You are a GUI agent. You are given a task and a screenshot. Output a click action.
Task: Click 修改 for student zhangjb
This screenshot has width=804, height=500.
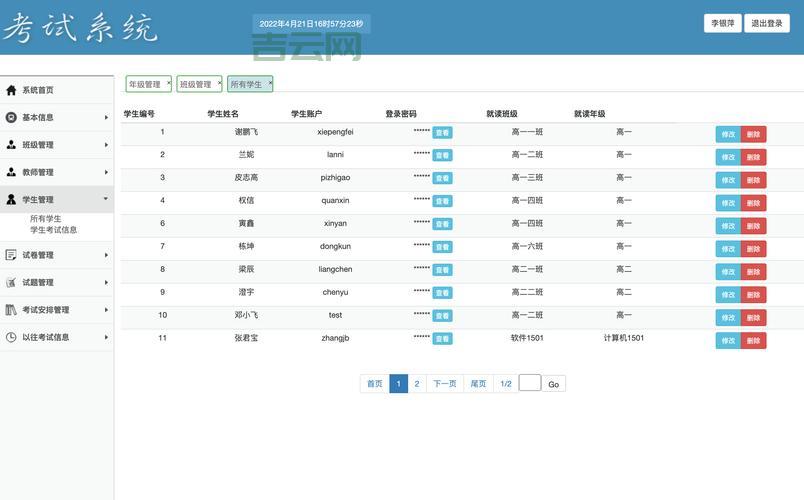[x=728, y=341]
